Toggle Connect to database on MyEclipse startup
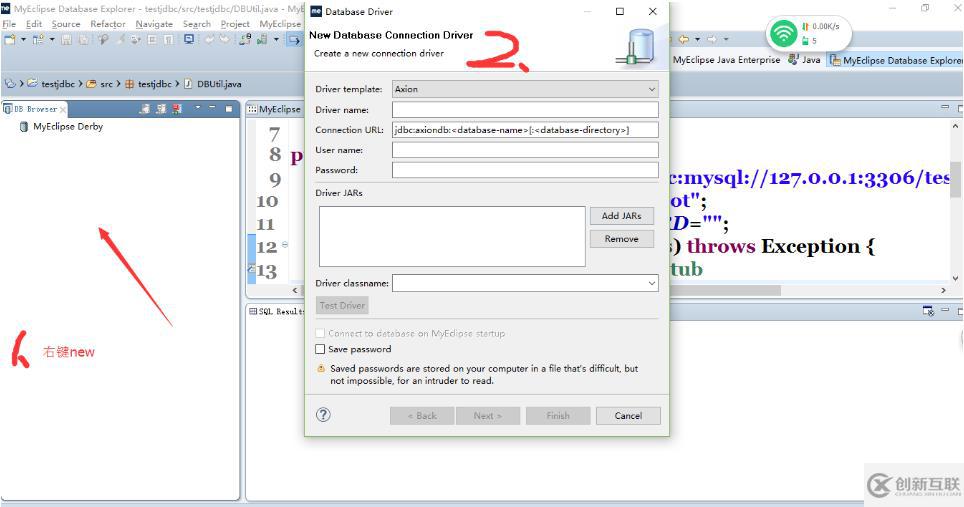The image size is (964, 507). point(320,333)
